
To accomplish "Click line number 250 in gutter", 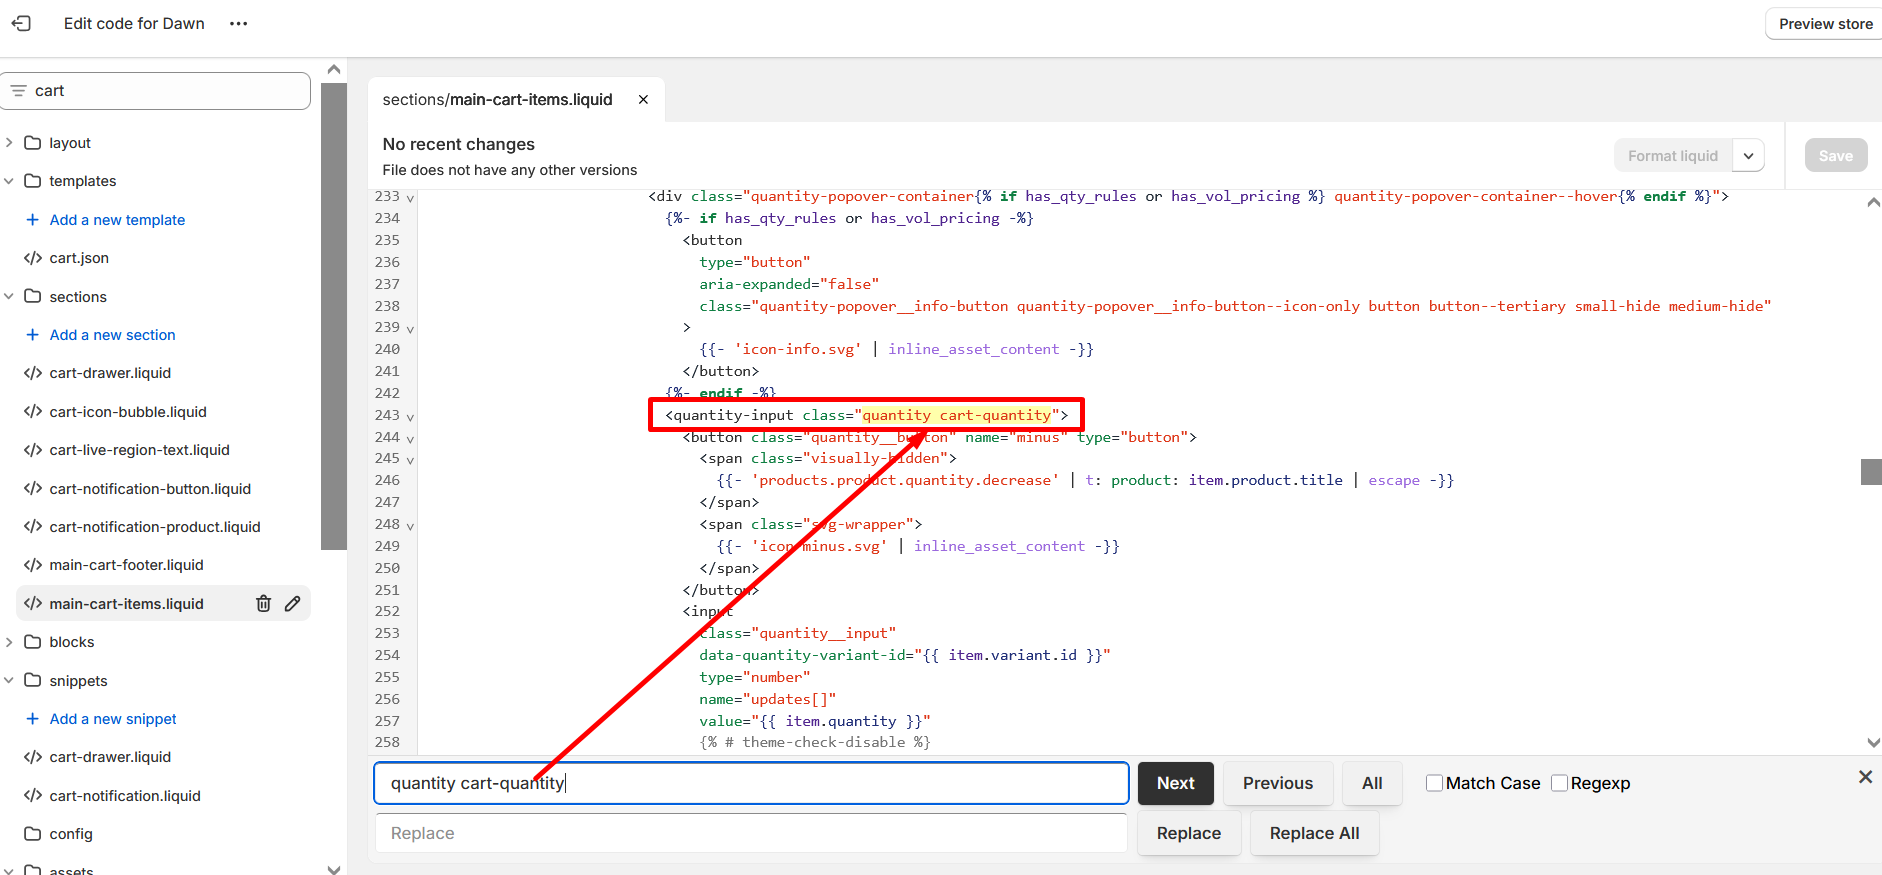I will pyautogui.click(x=387, y=568).
